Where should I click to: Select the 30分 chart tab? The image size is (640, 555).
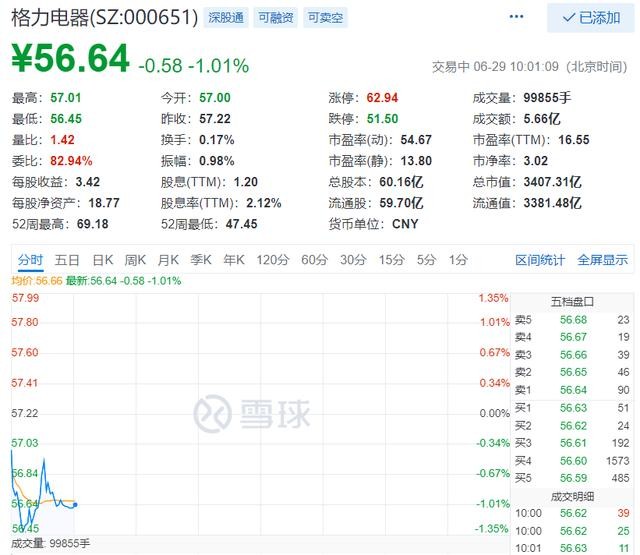tap(353, 260)
